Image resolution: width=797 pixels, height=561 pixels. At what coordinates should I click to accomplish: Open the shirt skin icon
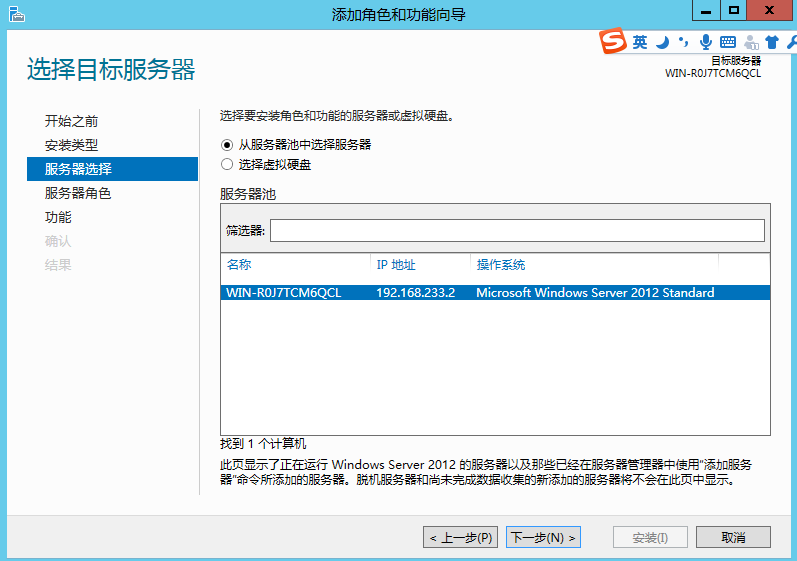coord(771,42)
